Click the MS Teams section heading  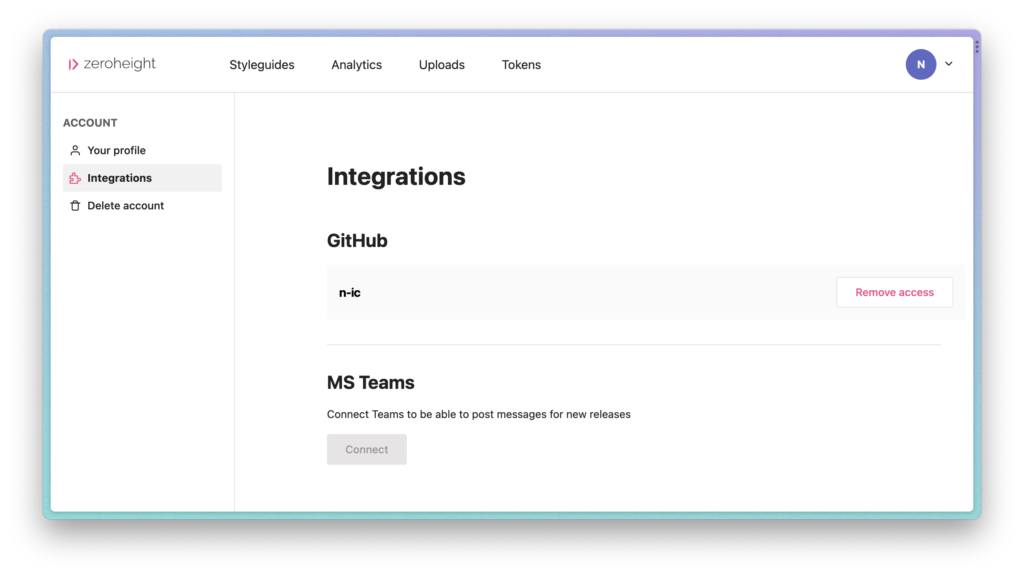pyautogui.click(x=370, y=382)
